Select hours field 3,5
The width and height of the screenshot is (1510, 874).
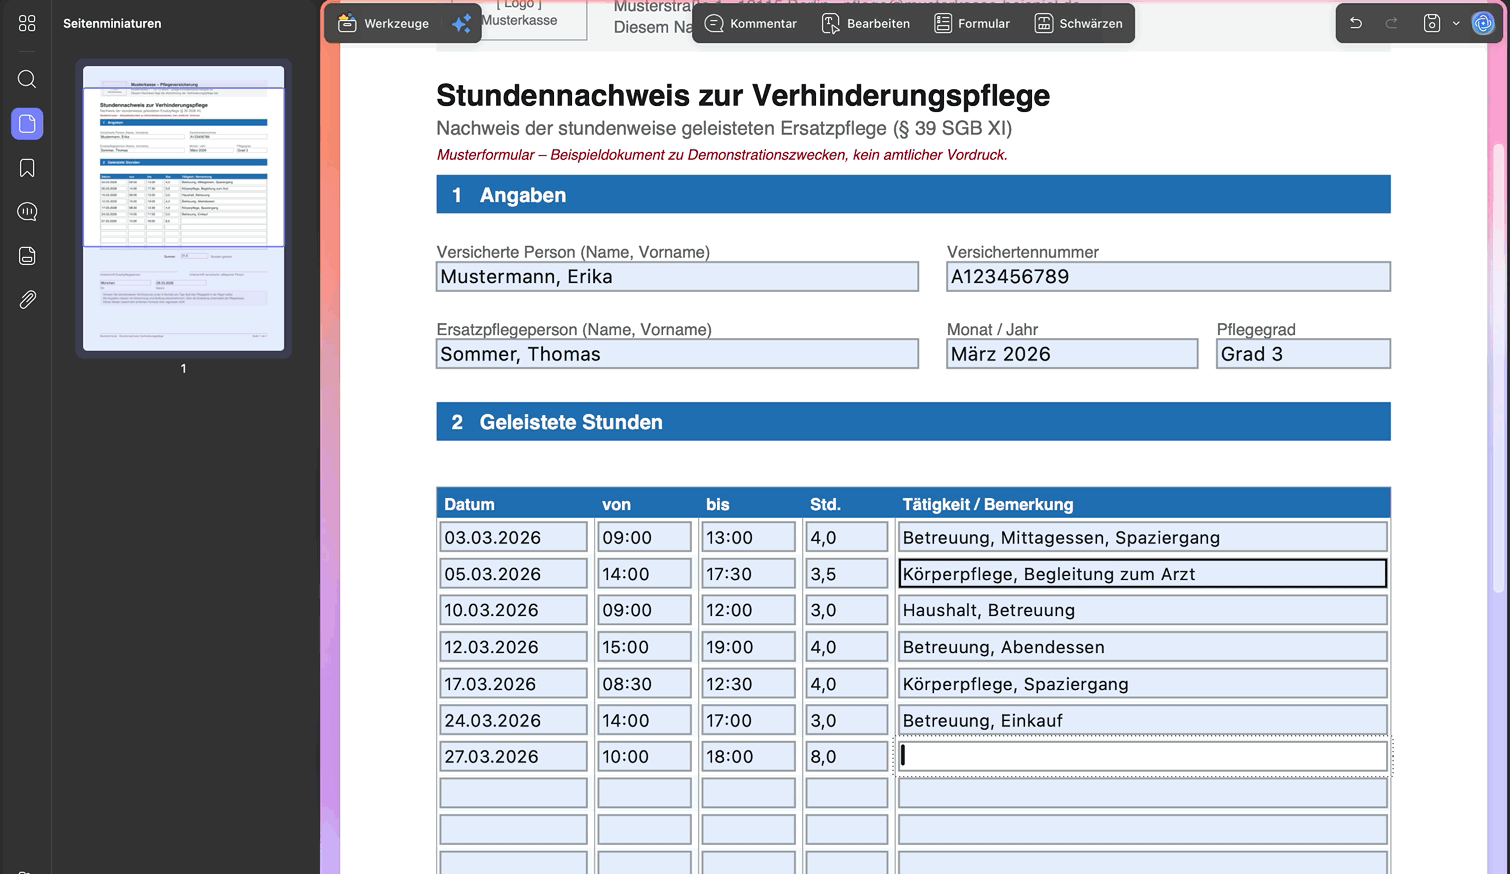point(846,574)
